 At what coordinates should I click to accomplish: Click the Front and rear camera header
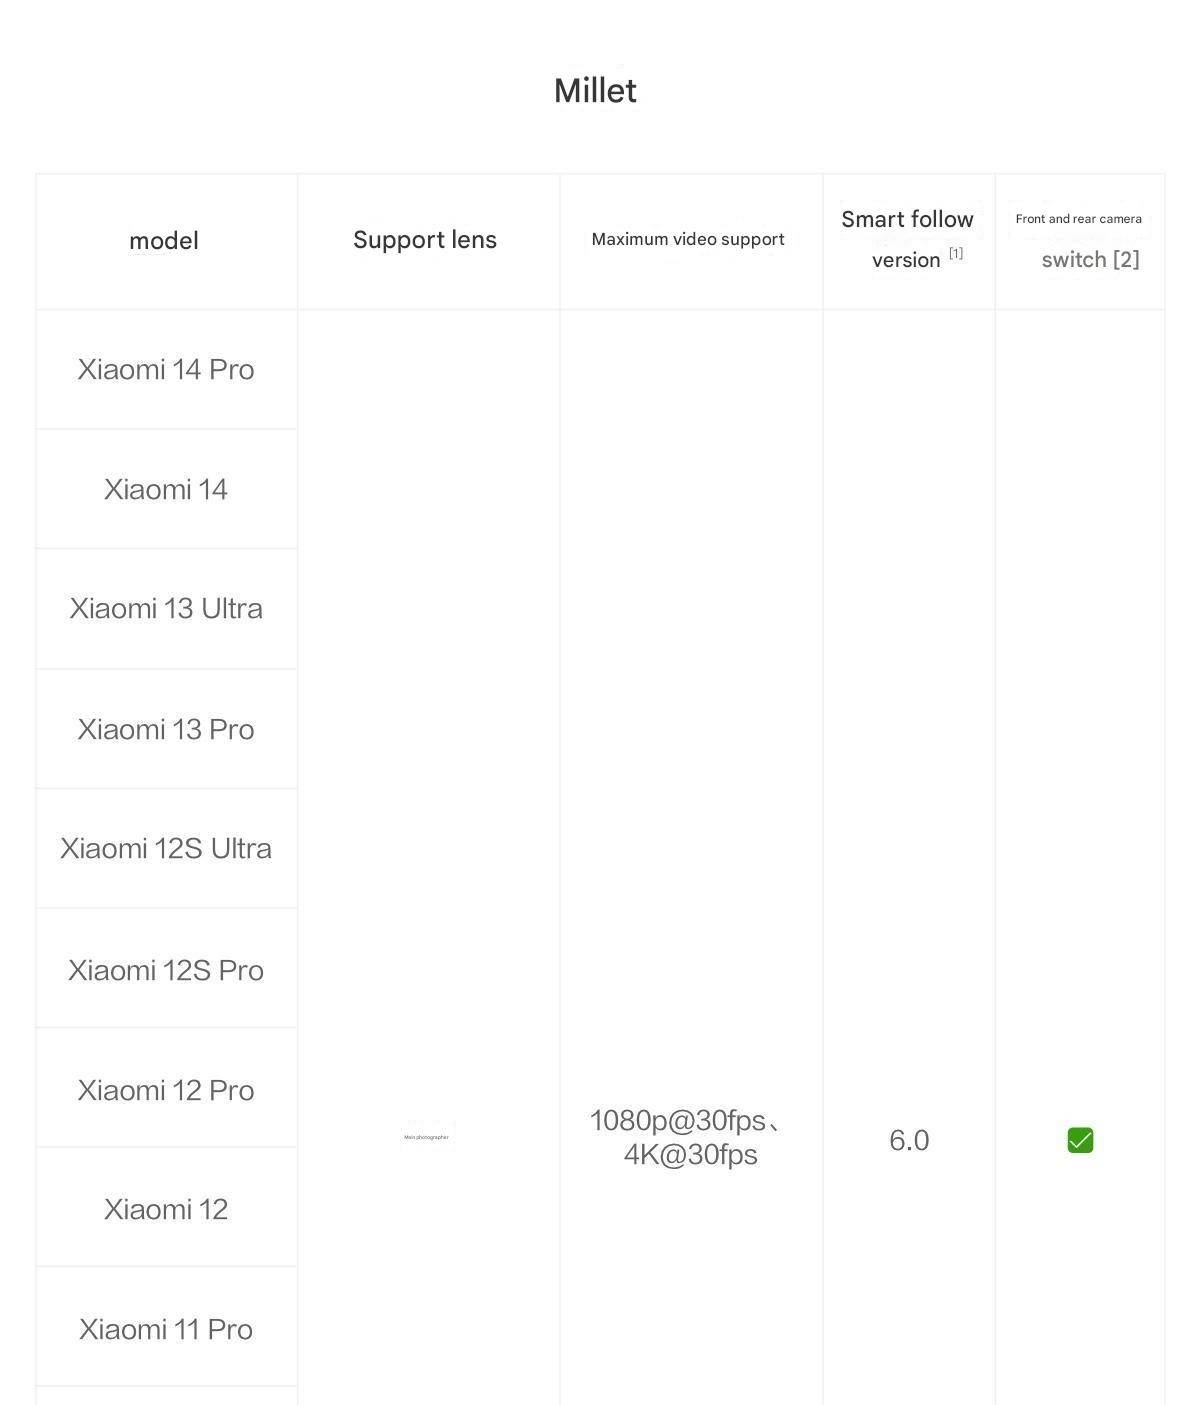1079,219
